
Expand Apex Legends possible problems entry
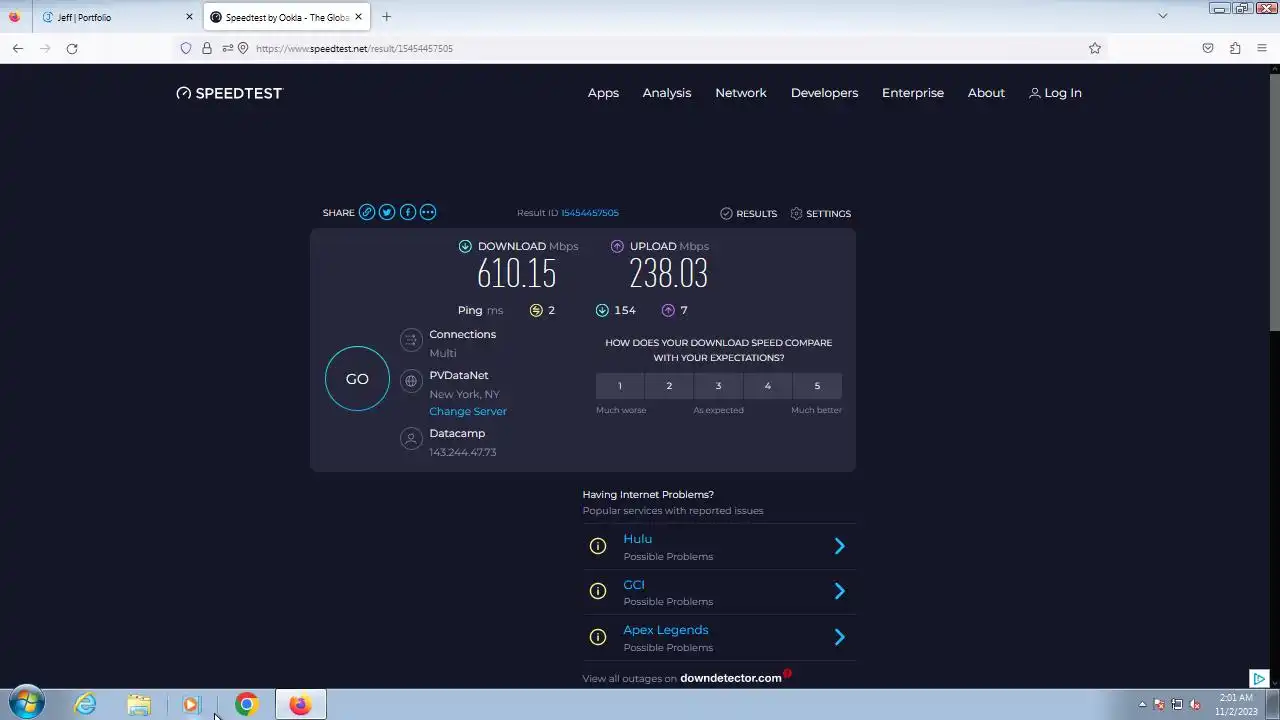pyautogui.click(x=840, y=637)
